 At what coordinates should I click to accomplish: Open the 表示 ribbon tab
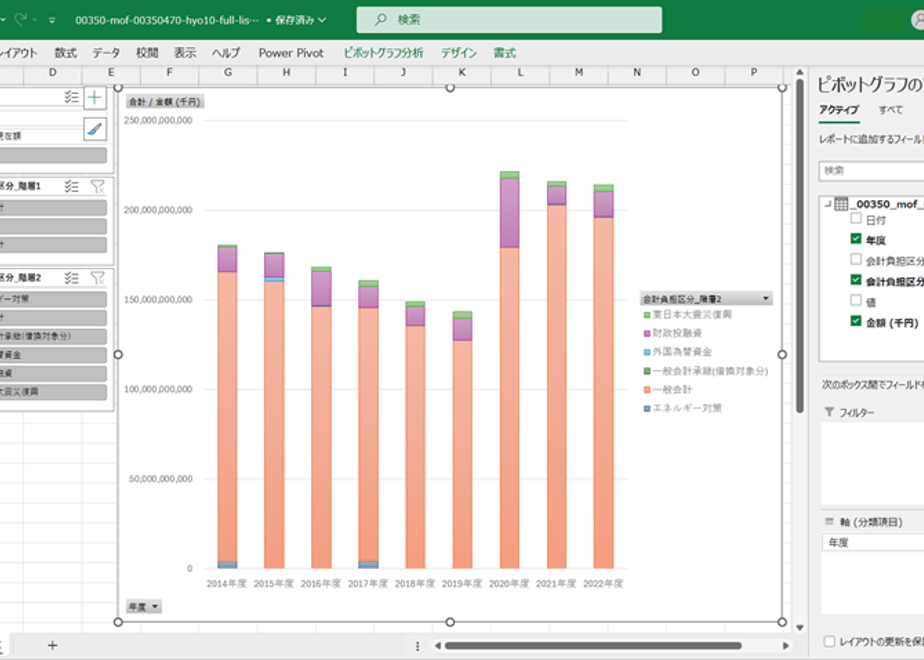184,53
